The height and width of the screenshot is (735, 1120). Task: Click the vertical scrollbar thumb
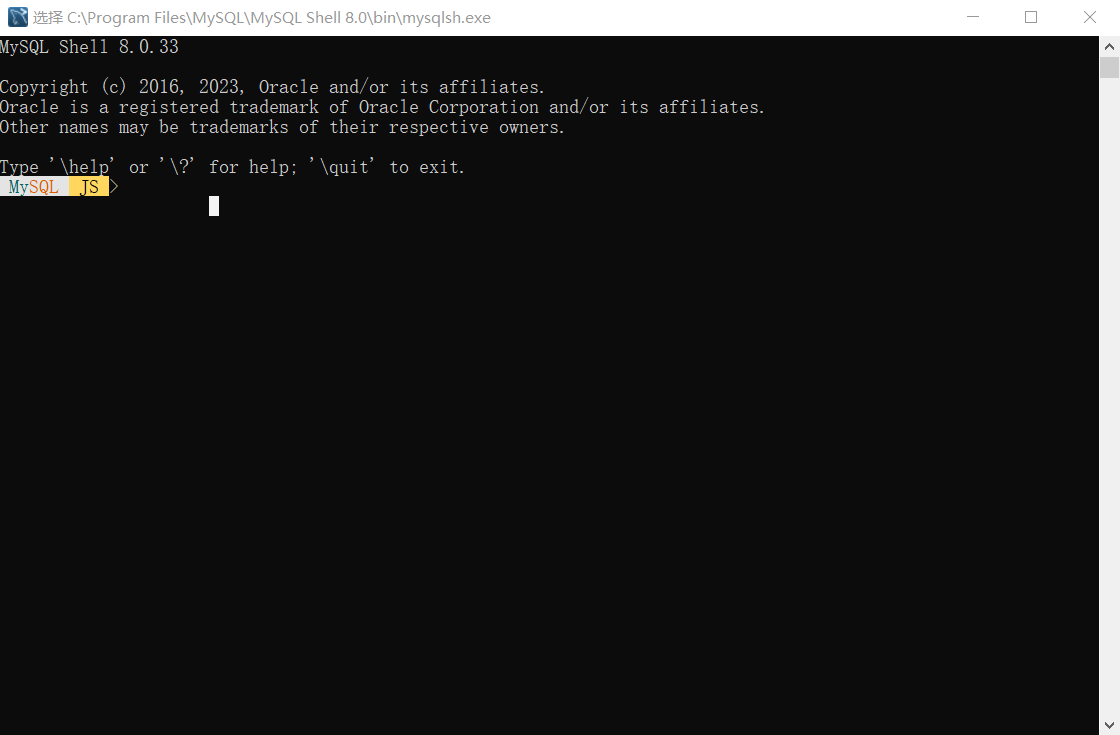(x=1109, y=67)
